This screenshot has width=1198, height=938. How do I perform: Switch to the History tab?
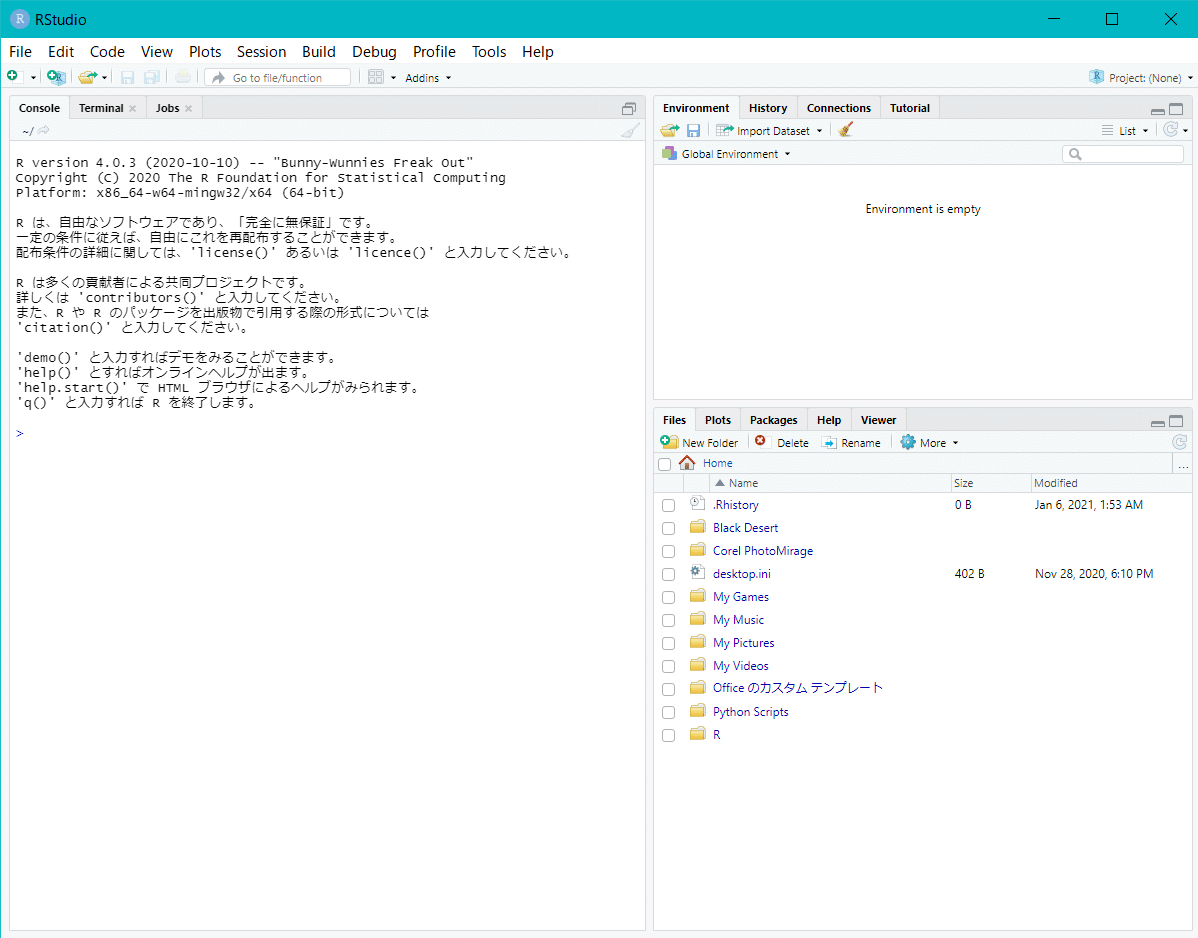tap(767, 108)
